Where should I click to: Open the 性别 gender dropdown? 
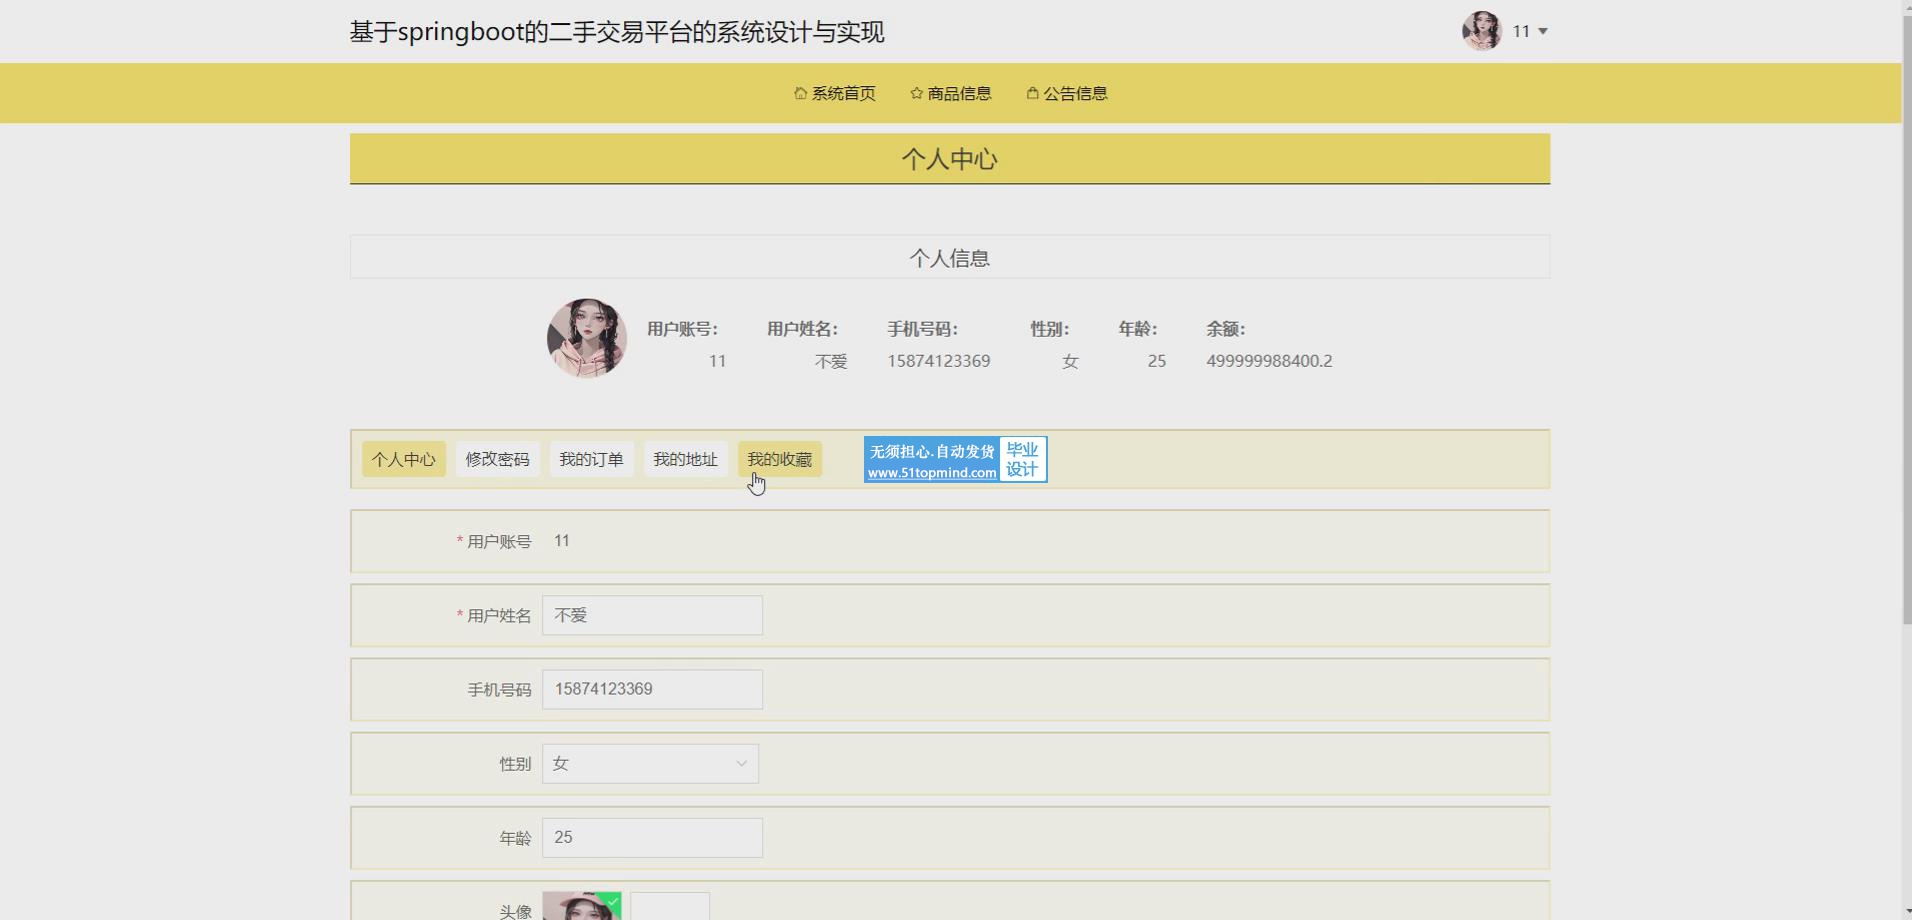pos(650,764)
